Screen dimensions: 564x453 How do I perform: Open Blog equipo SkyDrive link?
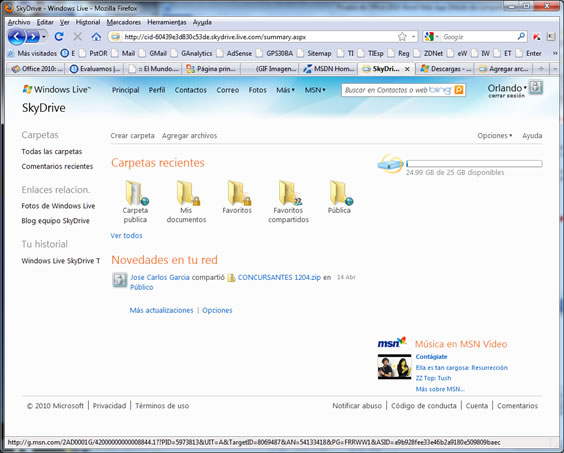55,221
